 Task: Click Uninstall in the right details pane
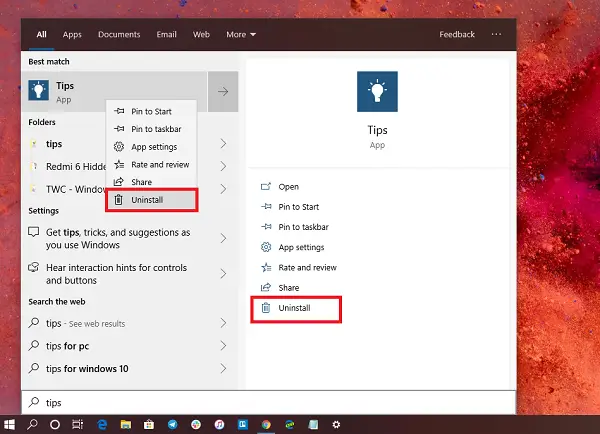pyautogui.click(x=296, y=308)
